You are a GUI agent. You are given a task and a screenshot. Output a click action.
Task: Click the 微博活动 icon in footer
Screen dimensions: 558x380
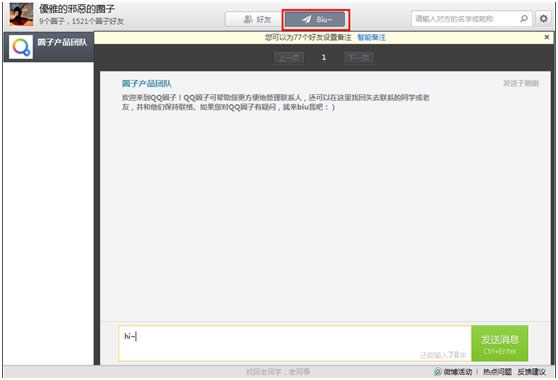pos(437,372)
